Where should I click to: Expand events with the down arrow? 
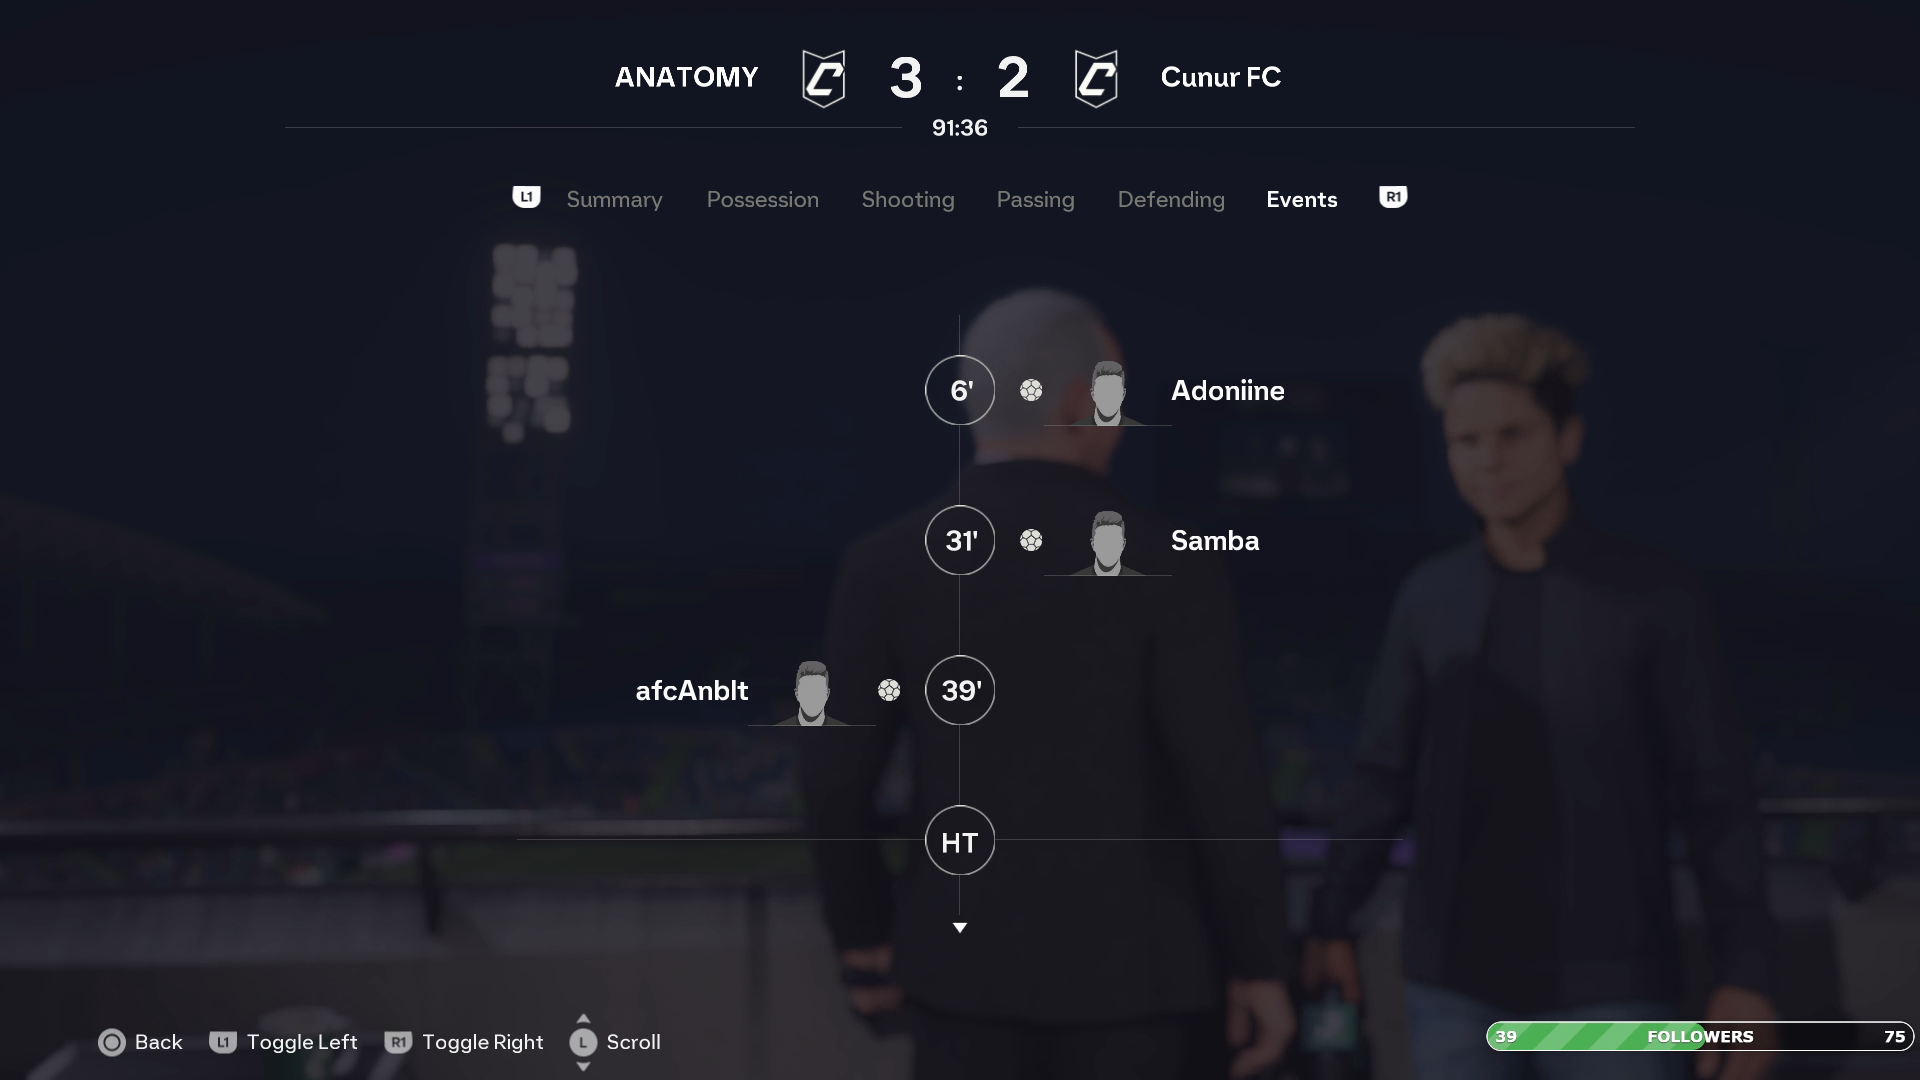click(x=960, y=928)
